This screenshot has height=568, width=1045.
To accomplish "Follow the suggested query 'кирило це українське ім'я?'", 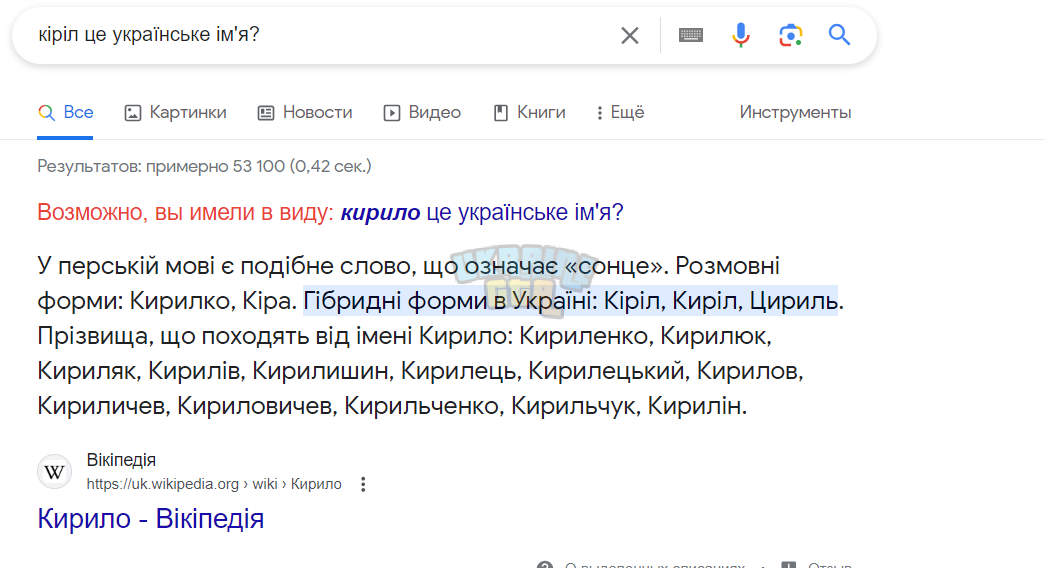I will (482, 213).
